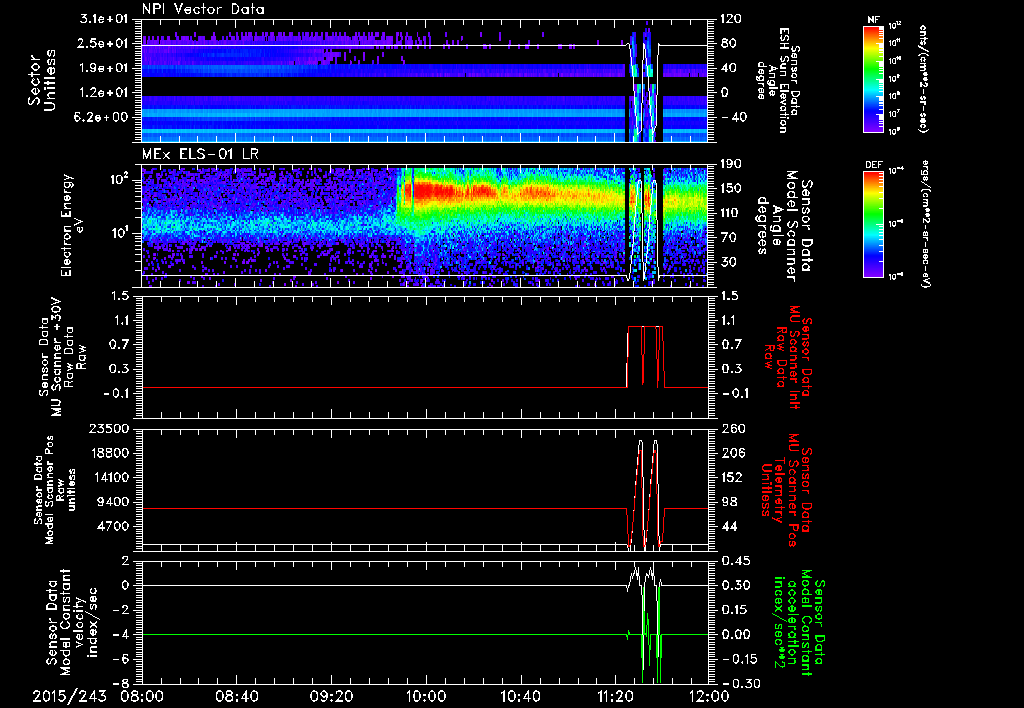Click the 0.45 acceleration tick label

point(734,561)
